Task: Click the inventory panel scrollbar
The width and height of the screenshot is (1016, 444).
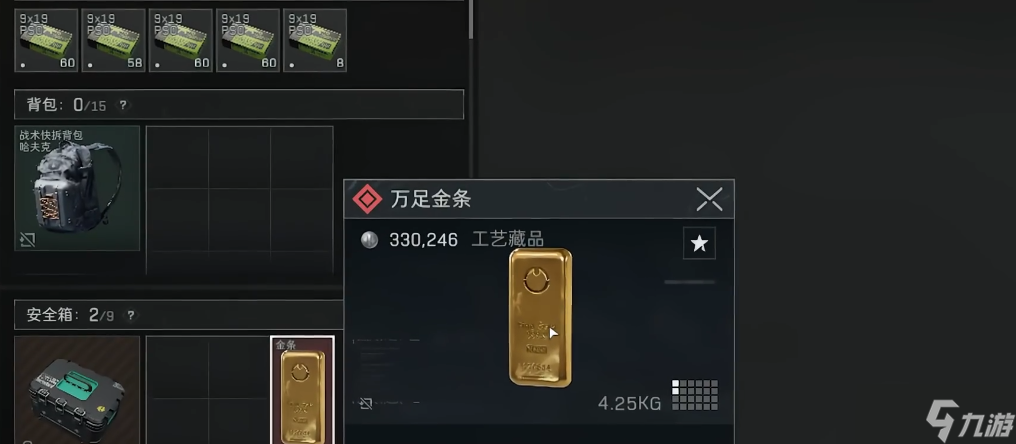Action: click(471, 18)
